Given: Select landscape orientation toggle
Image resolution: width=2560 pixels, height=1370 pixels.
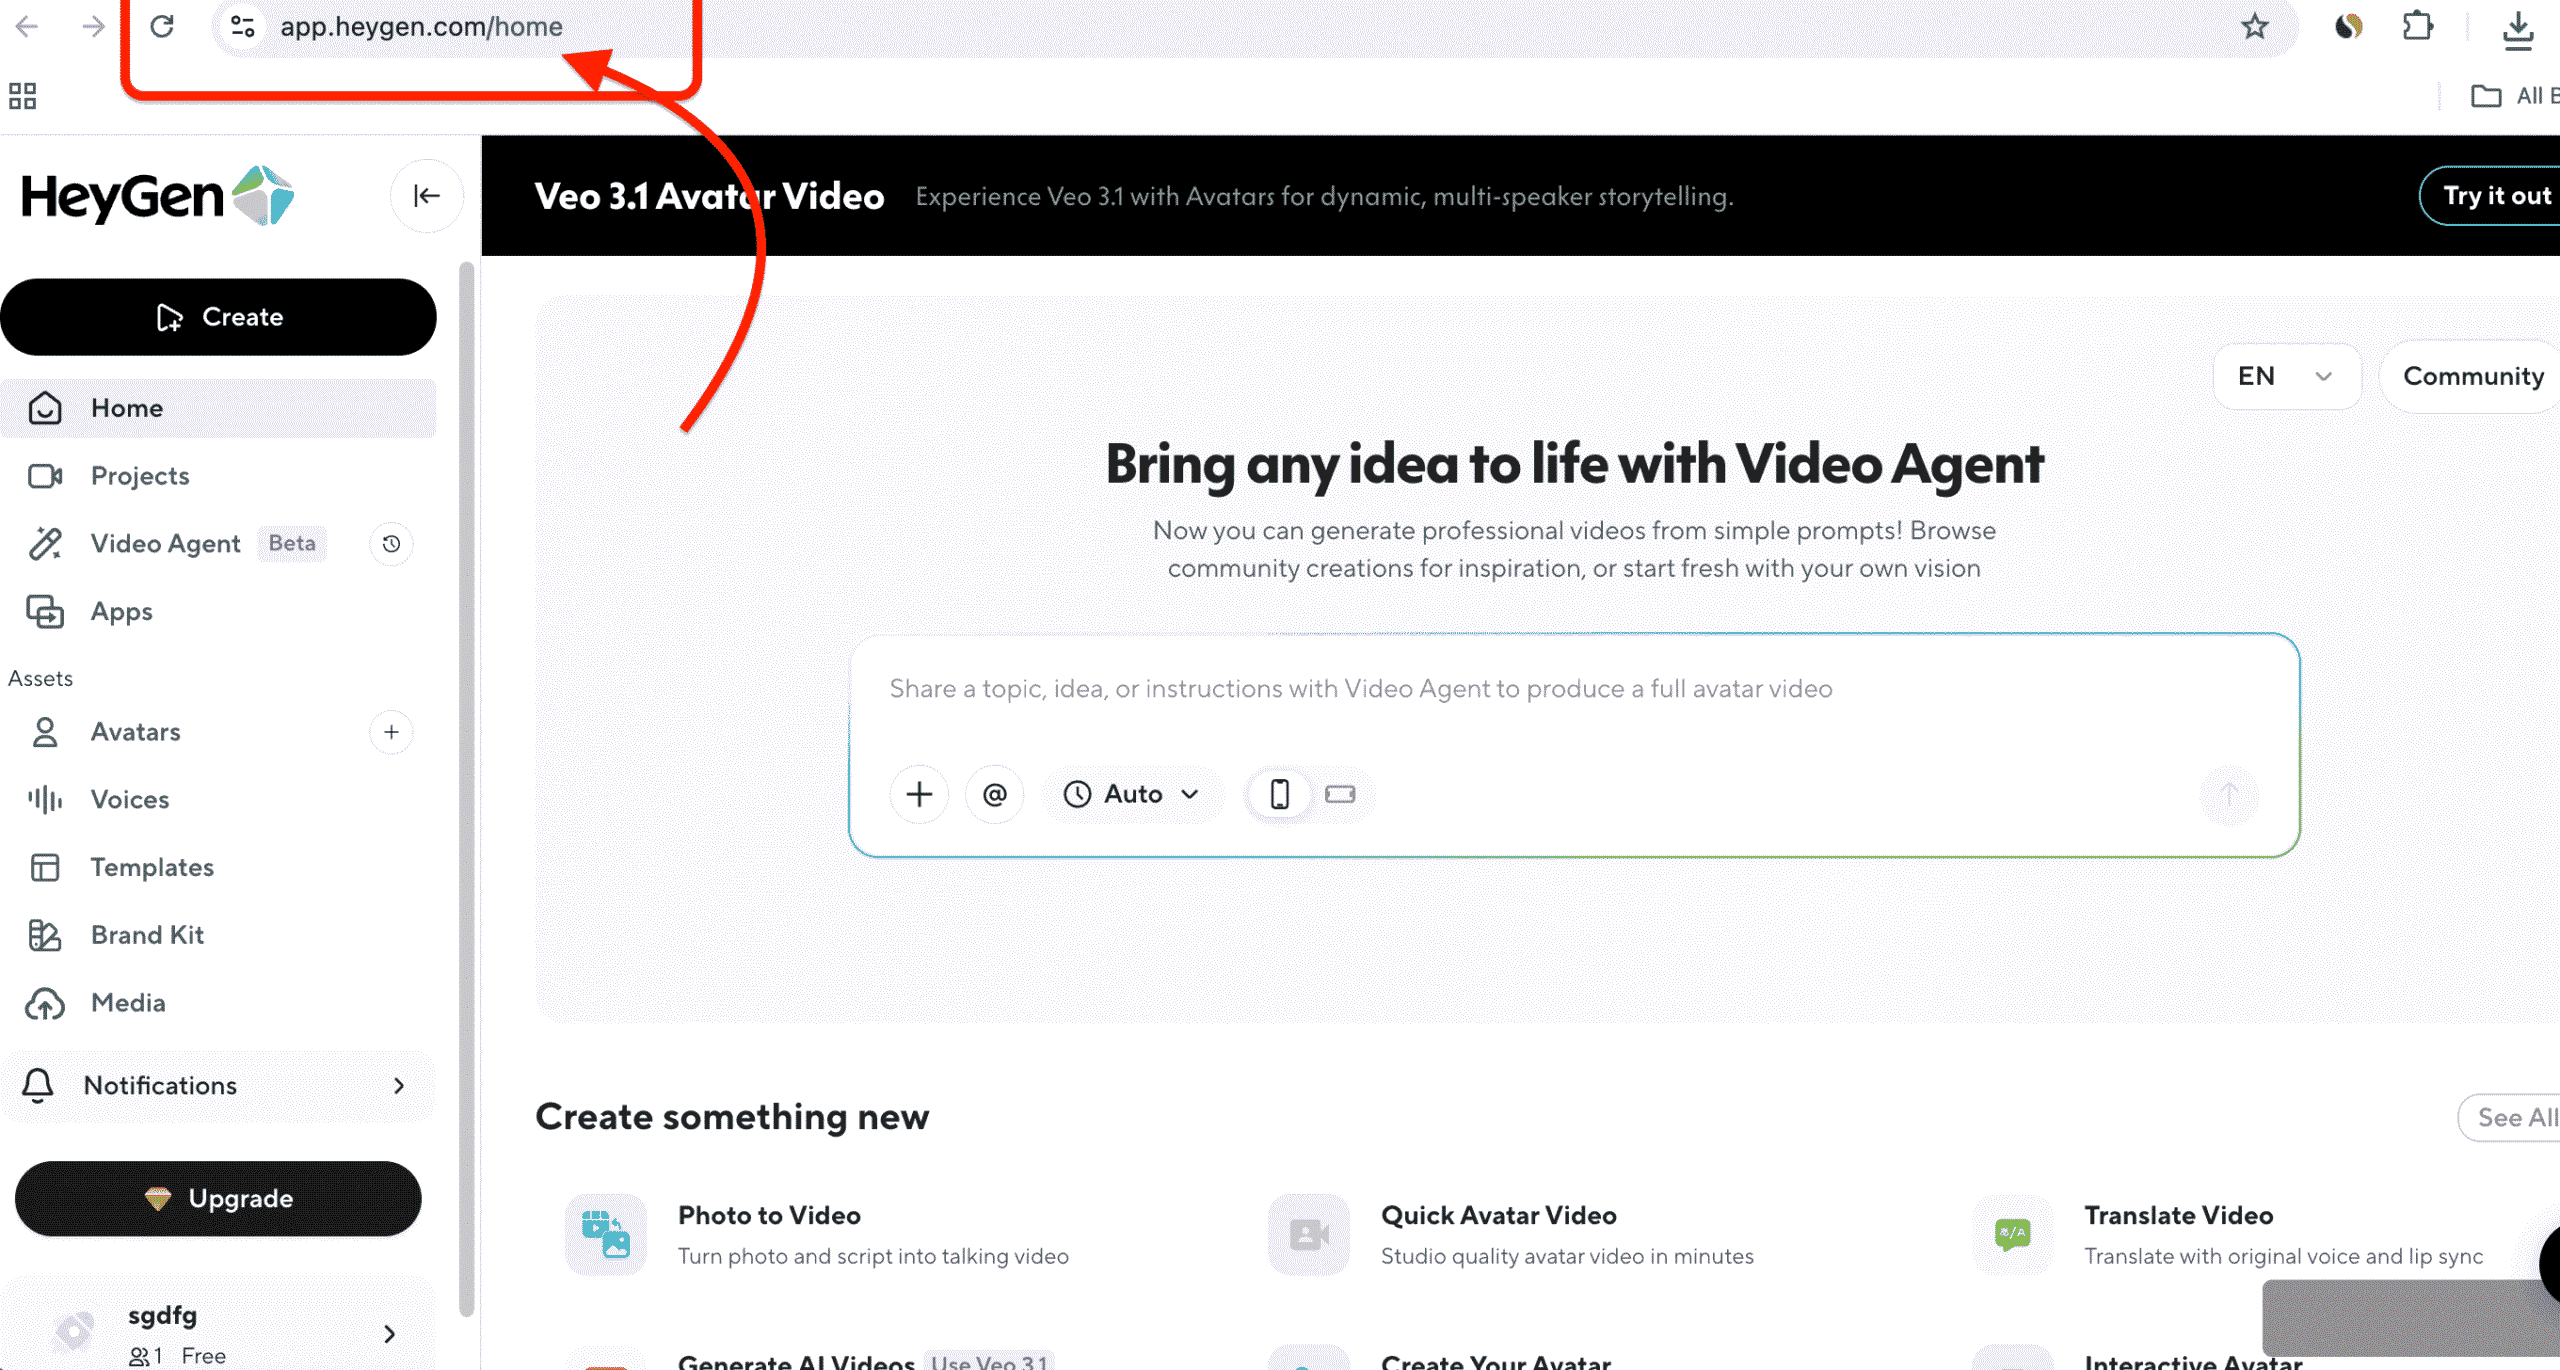Looking at the screenshot, I should tap(1339, 794).
